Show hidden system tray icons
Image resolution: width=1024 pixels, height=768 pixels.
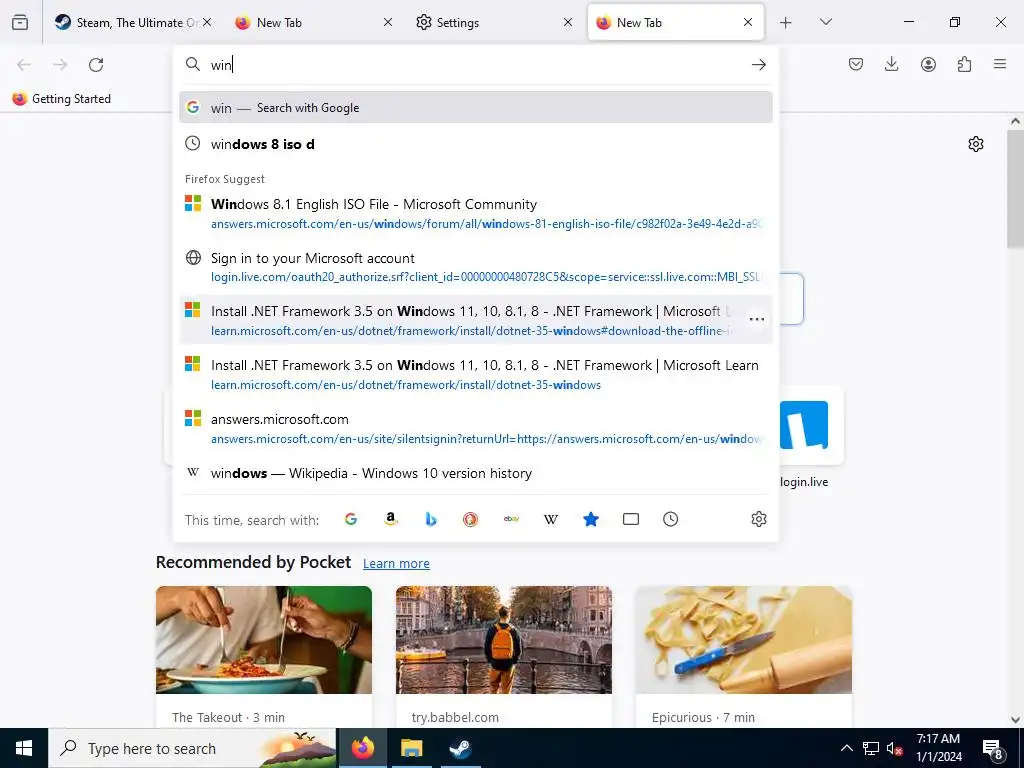tap(846, 748)
